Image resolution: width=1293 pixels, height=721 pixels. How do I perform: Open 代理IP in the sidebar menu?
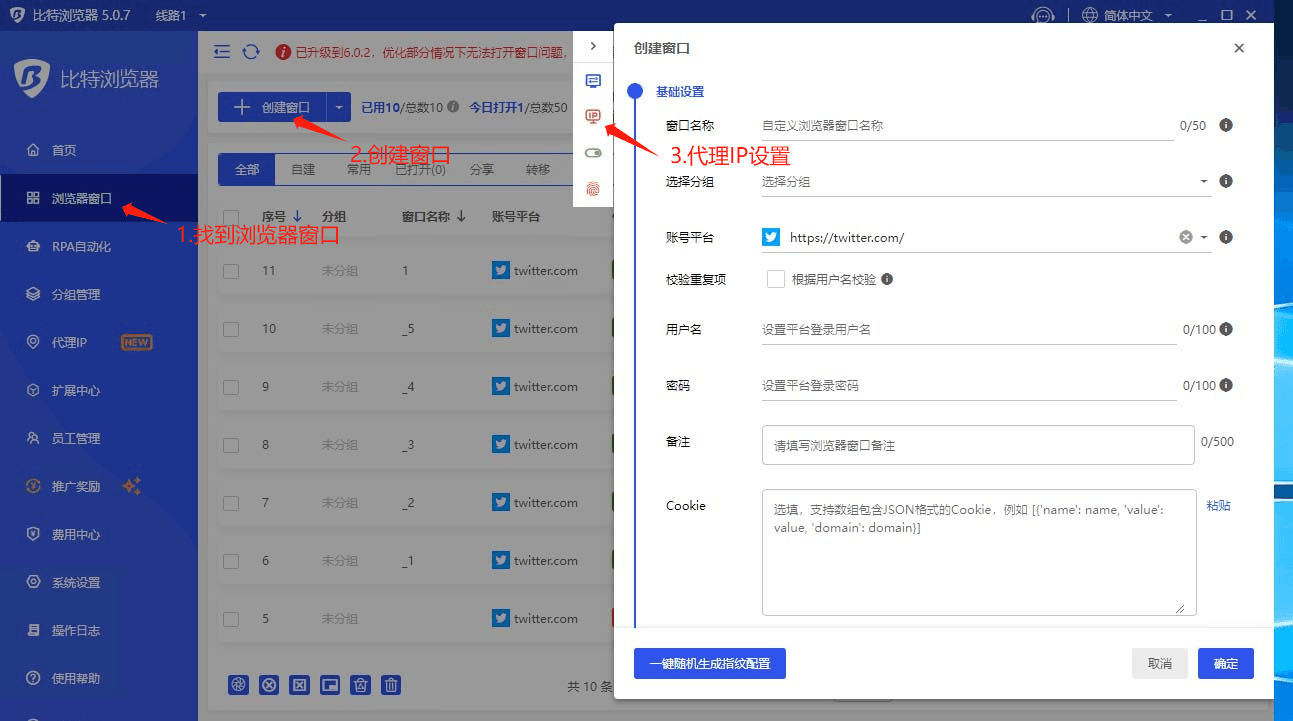pyautogui.click(x=70, y=343)
